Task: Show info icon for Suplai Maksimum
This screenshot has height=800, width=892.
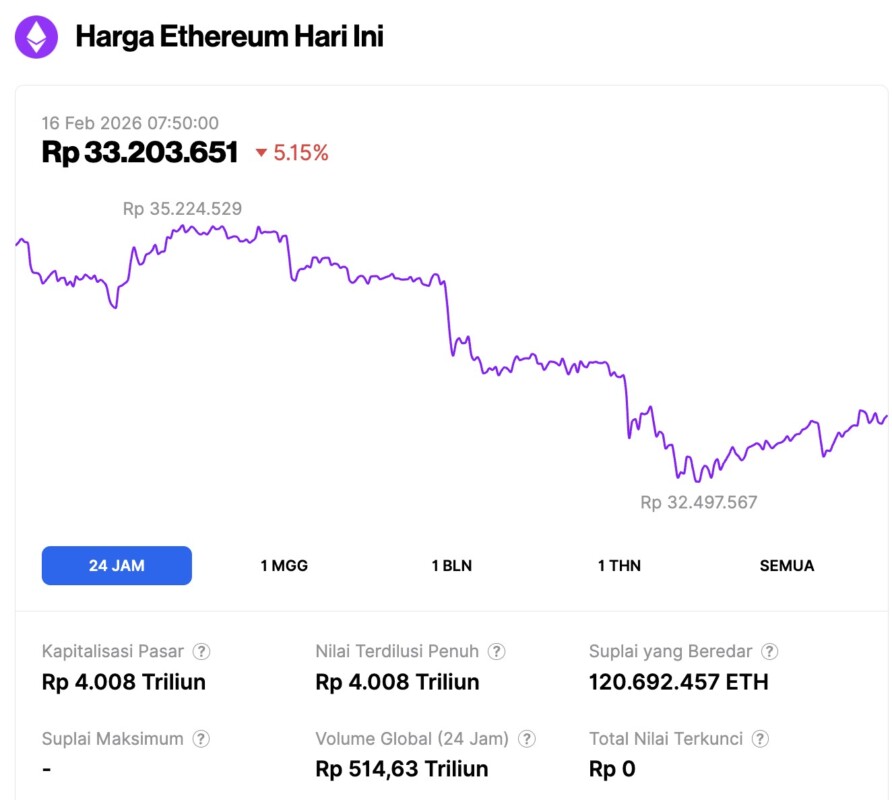Action: (201, 739)
